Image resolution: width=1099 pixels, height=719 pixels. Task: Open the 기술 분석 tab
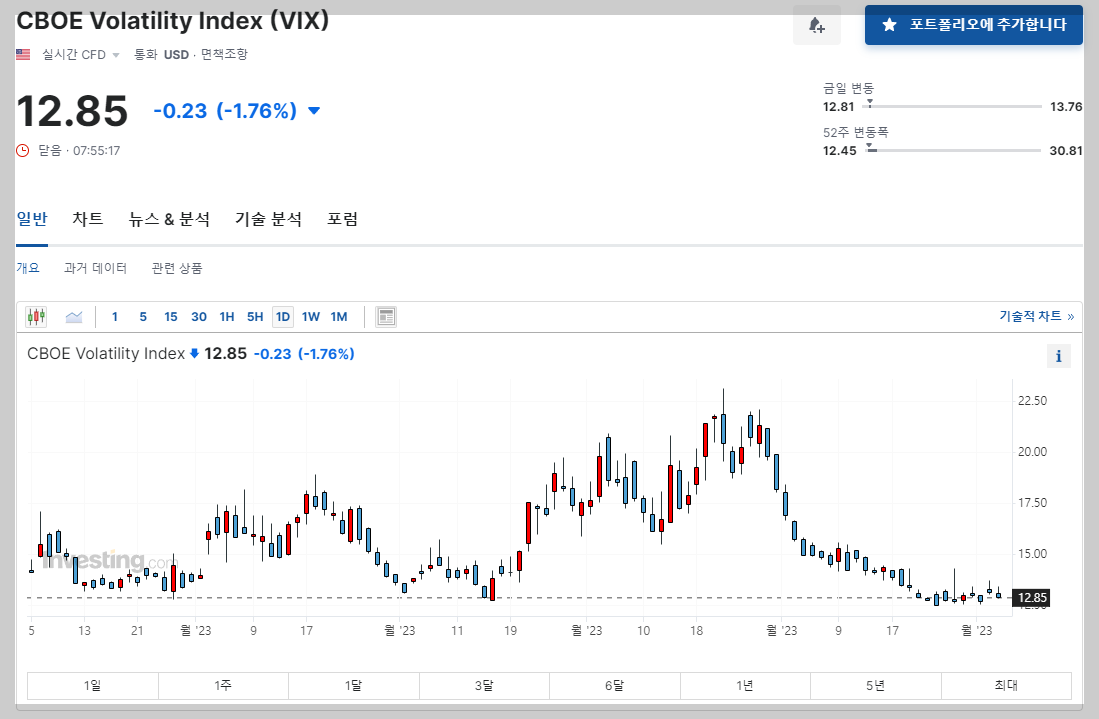pyautogui.click(x=268, y=219)
